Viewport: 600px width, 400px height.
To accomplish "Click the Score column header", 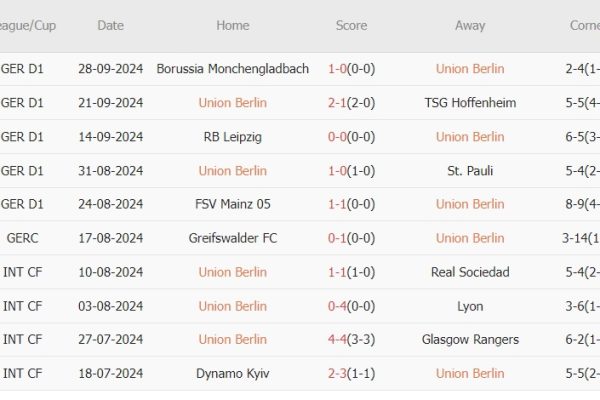I will coord(351,25).
